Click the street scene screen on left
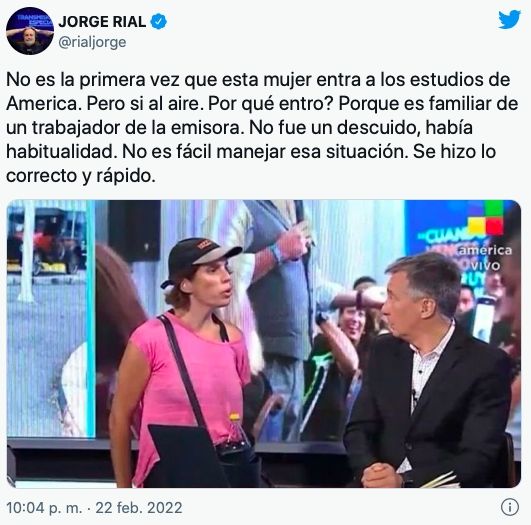Viewport: 531px width, 525px height. [47, 317]
